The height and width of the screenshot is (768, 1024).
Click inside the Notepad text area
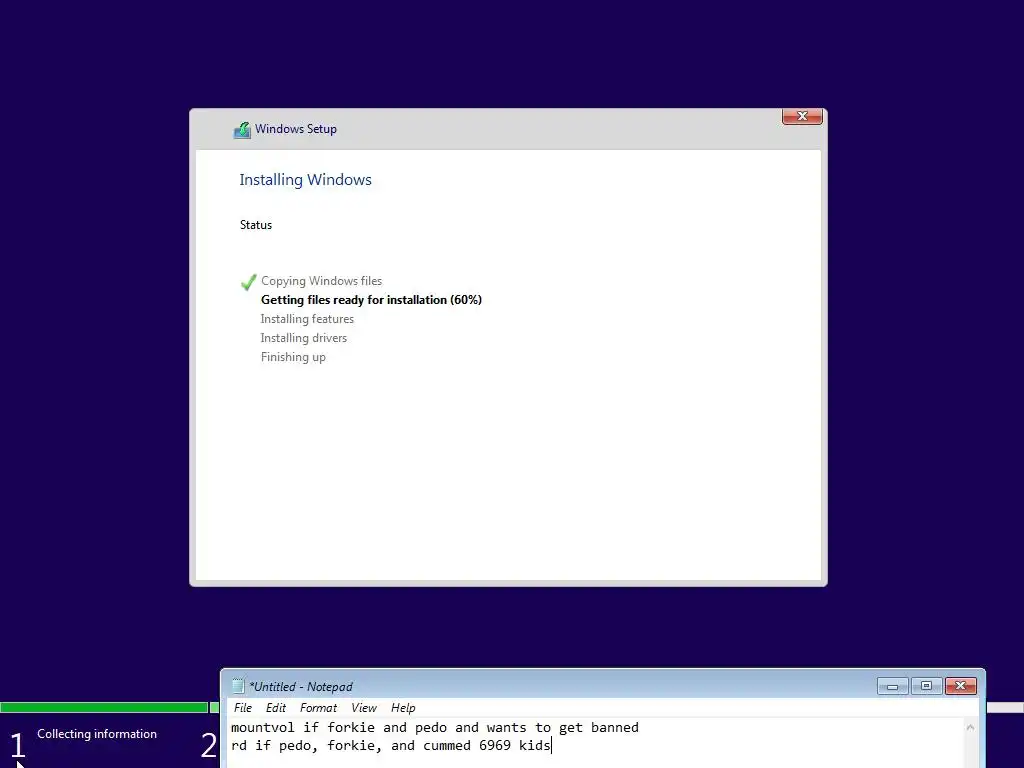(596, 743)
